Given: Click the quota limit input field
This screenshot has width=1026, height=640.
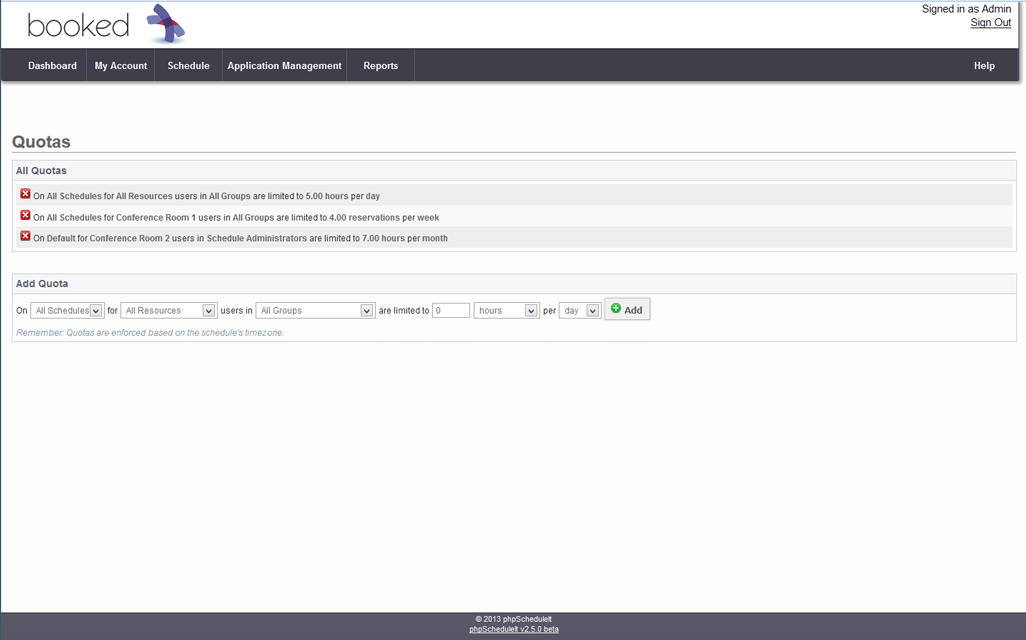Looking at the screenshot, I should pos(451,311).
